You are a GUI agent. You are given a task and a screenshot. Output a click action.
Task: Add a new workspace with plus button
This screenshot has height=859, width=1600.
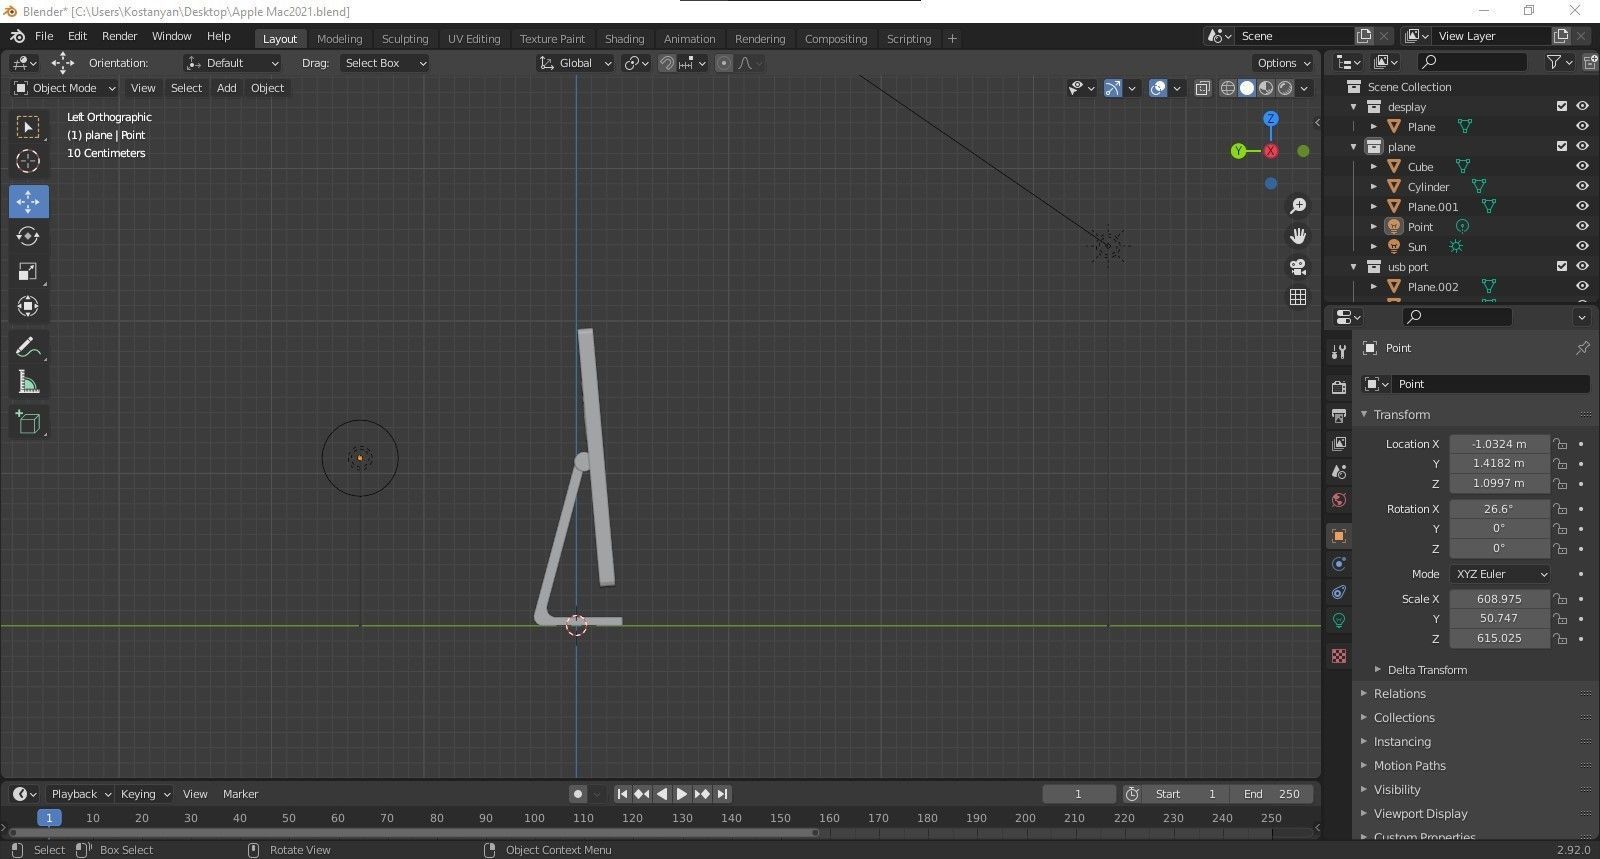click(x=952, y=39)
